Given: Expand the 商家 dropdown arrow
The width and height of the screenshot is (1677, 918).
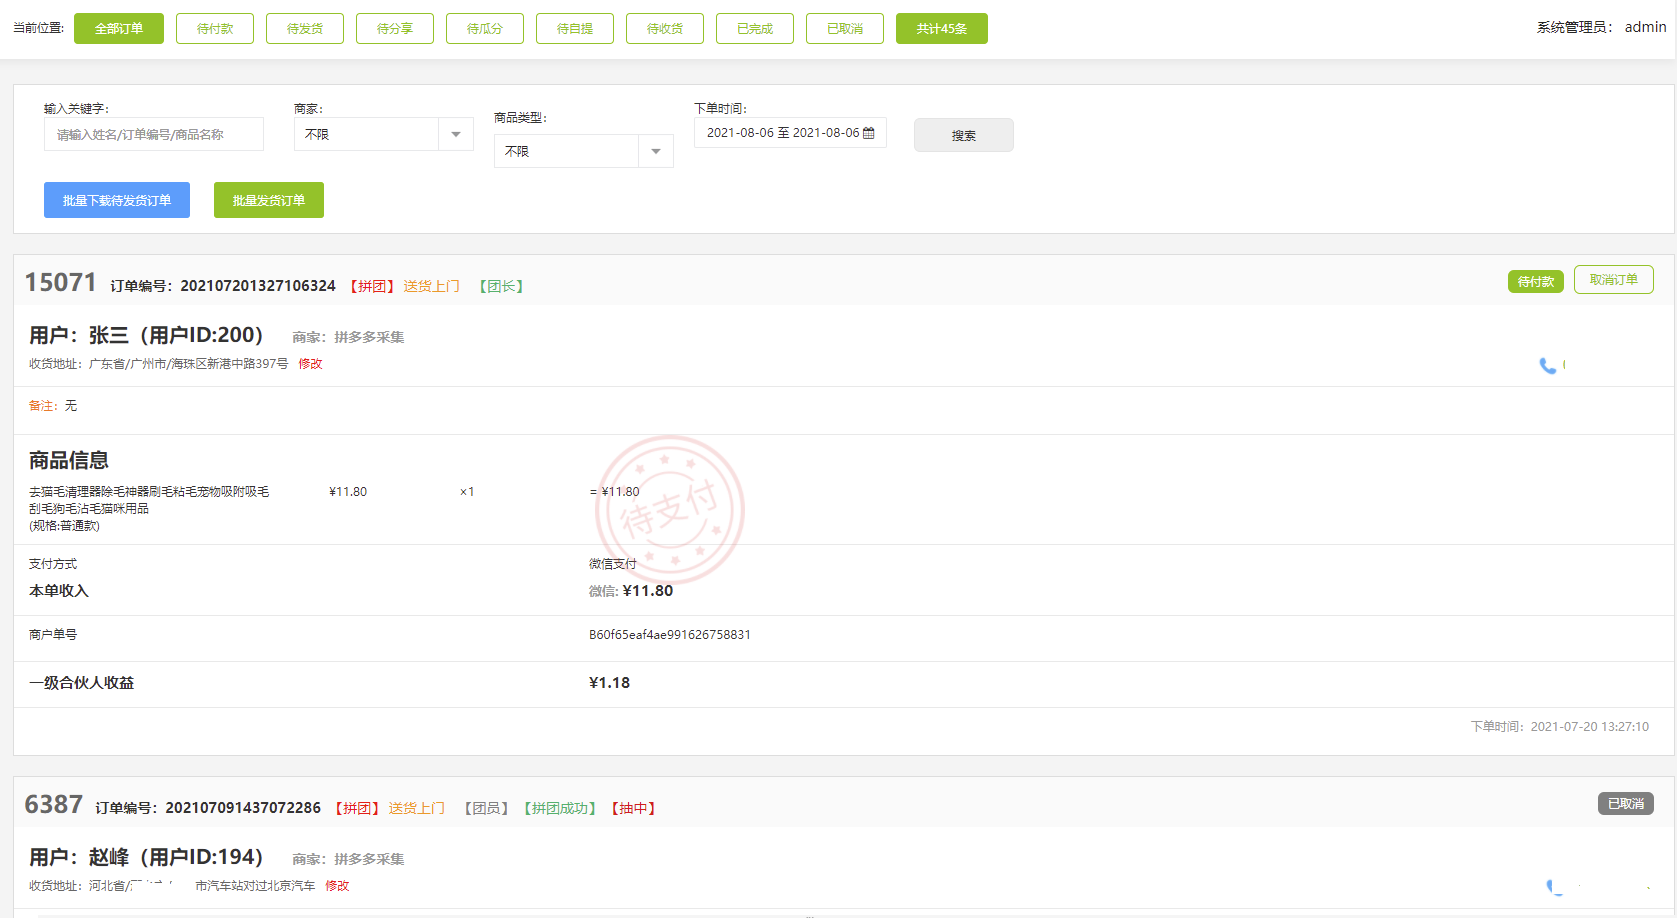Looking at the screenshot, I should tap(456, 134).
